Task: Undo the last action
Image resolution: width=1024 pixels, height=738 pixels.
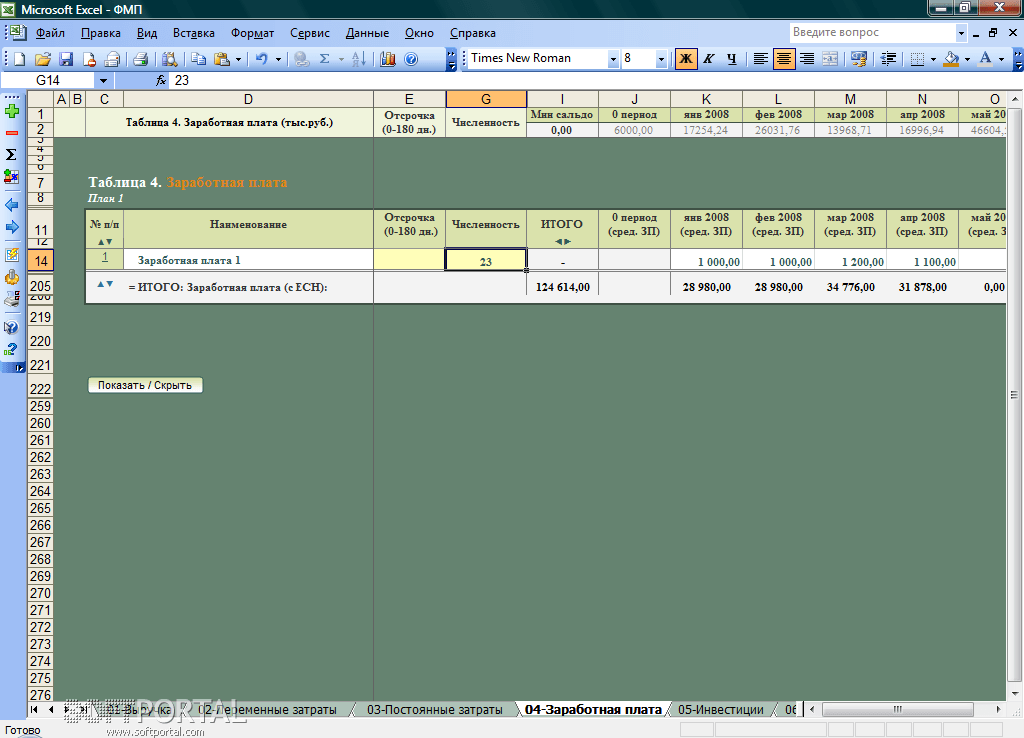Action: (x=262, y=59)
